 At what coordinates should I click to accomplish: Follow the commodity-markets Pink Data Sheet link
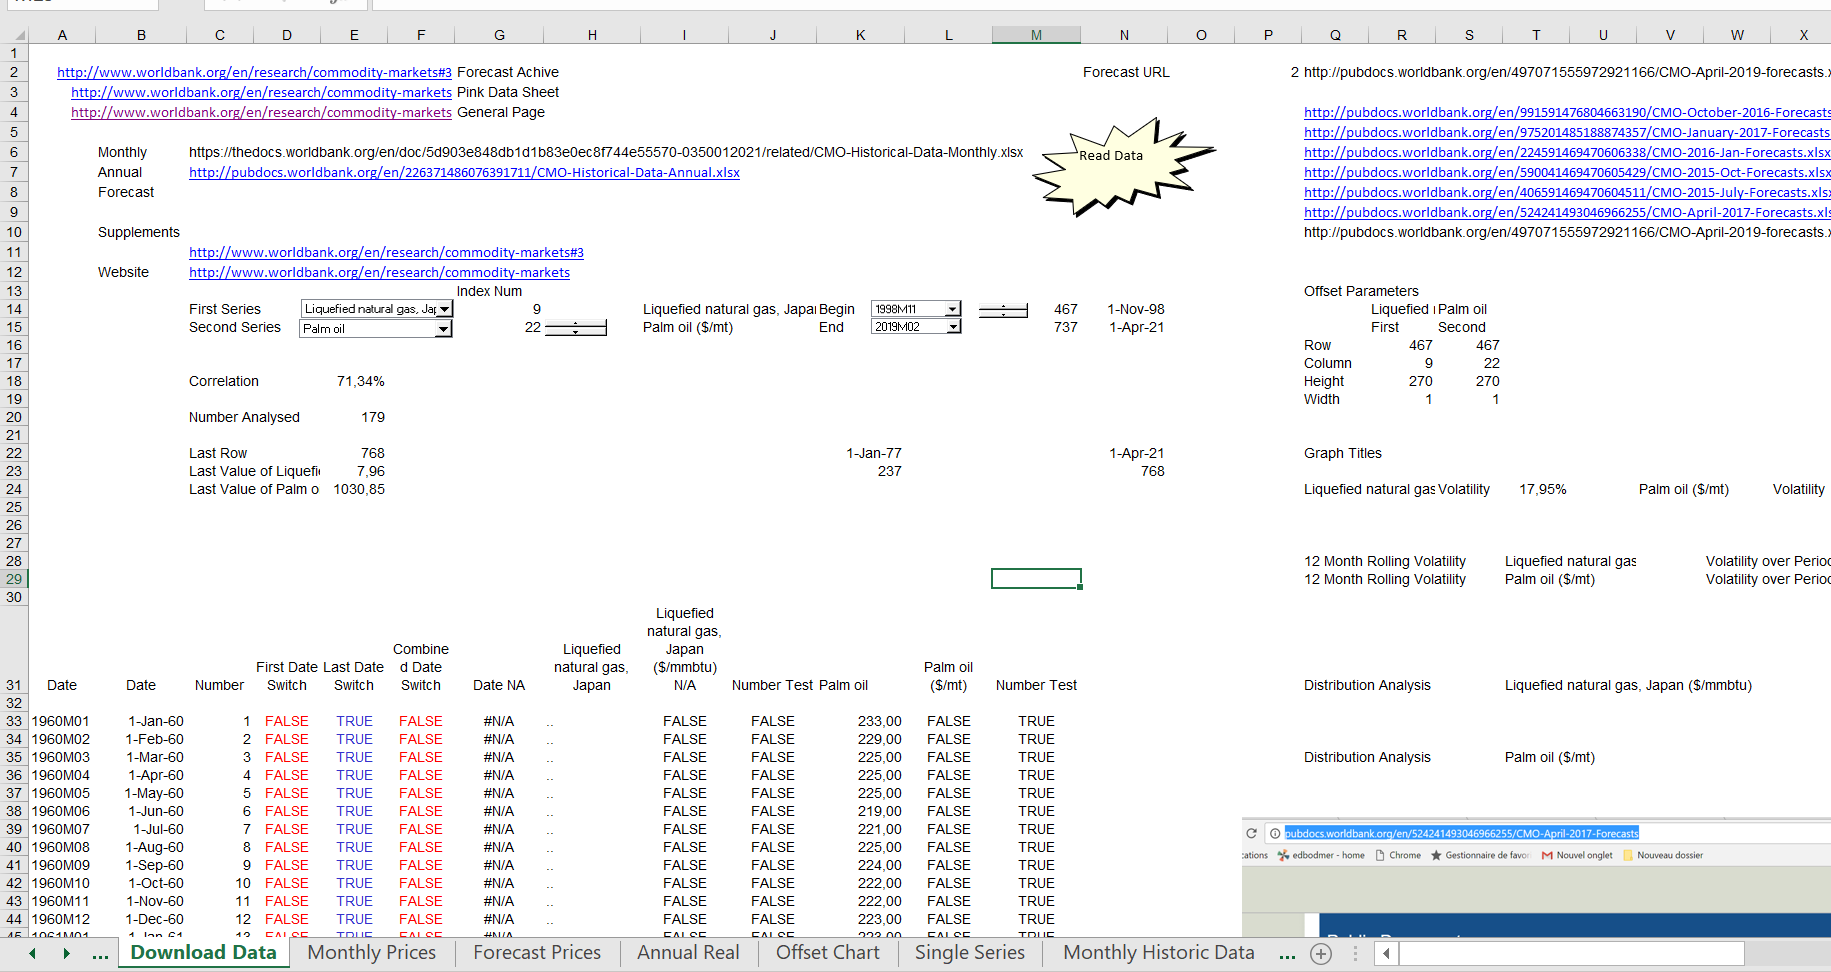260,92
